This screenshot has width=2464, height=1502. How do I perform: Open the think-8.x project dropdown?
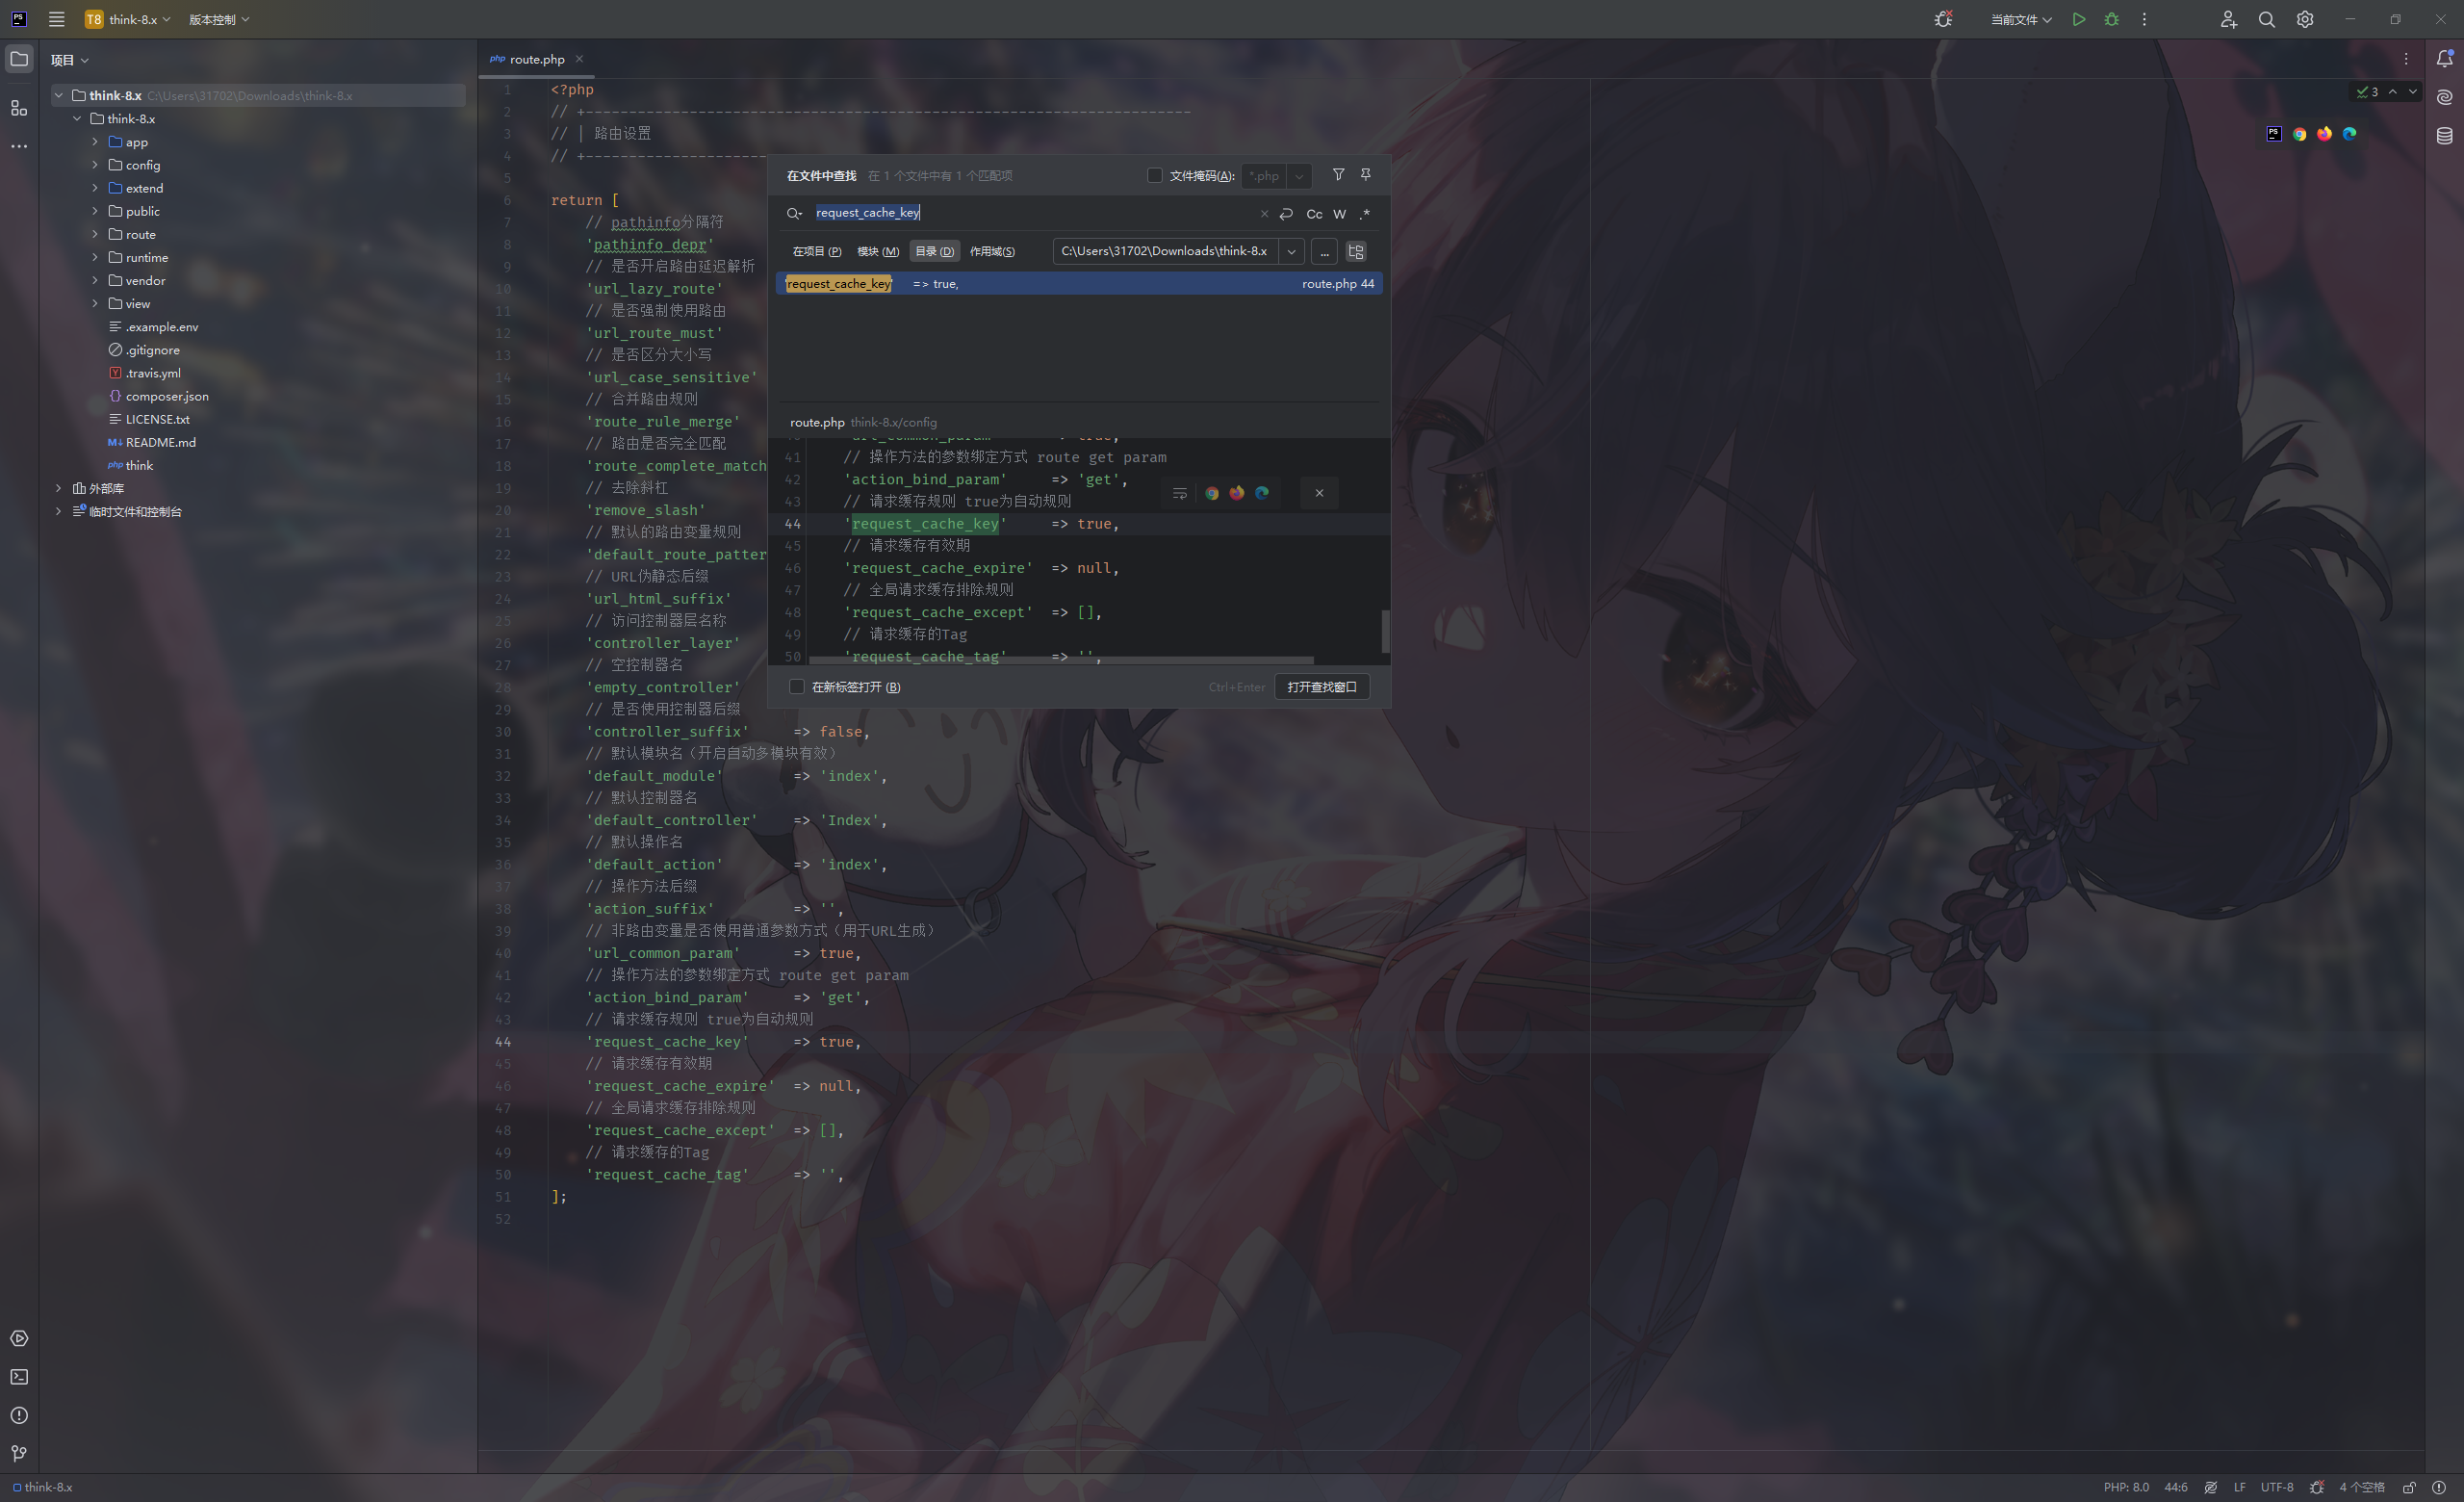128,19
